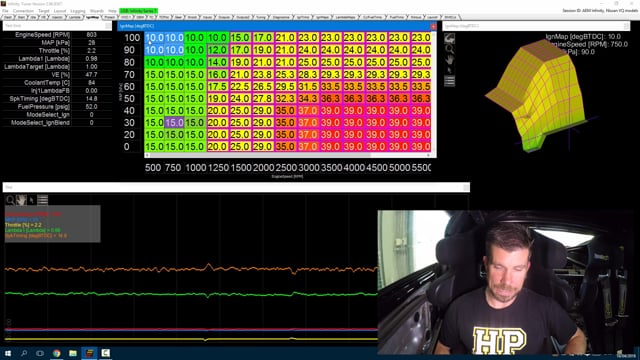
Task: Open the Connection menu
Action: click(x=23, y=11)
